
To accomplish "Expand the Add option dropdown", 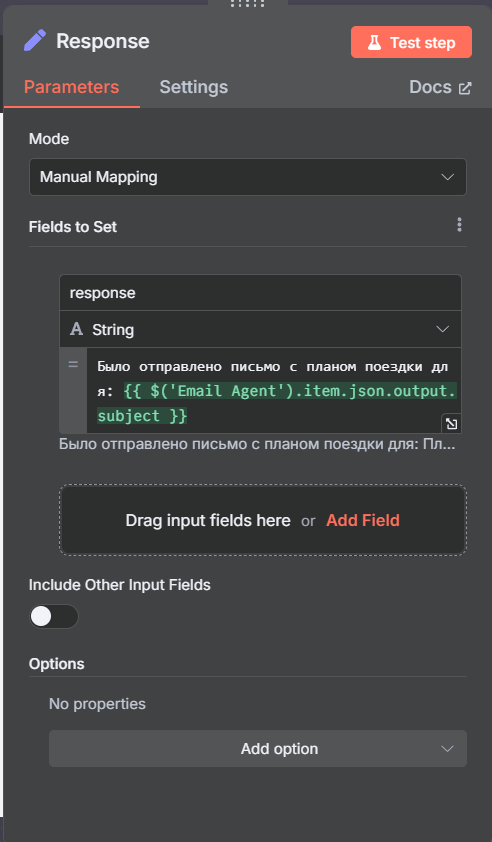I will click(x=258, y=748).
